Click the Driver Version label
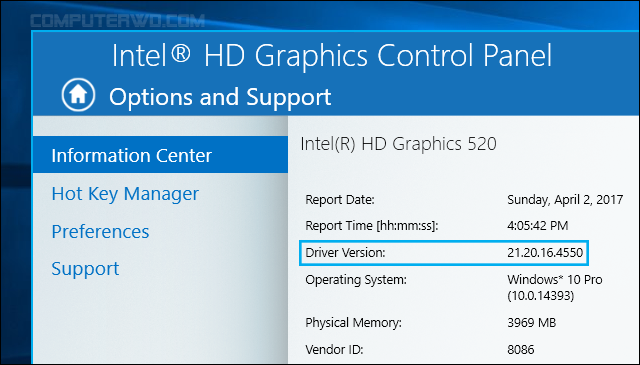The height and width of the screenshot is (365, 640). [x=345, y=253]
